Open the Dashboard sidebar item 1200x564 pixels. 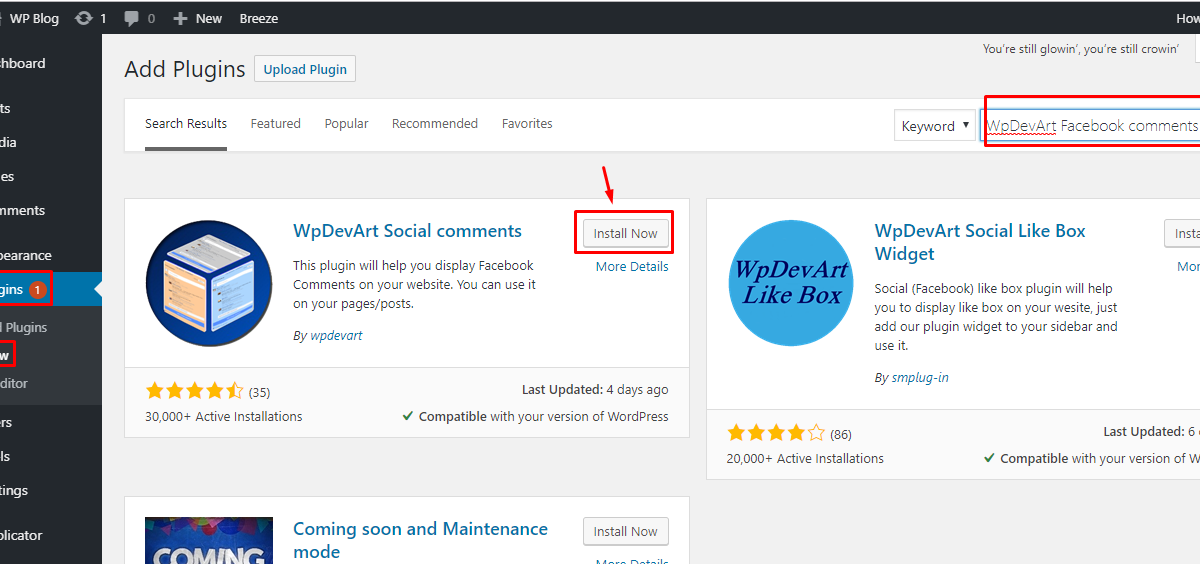coord(23,63)
